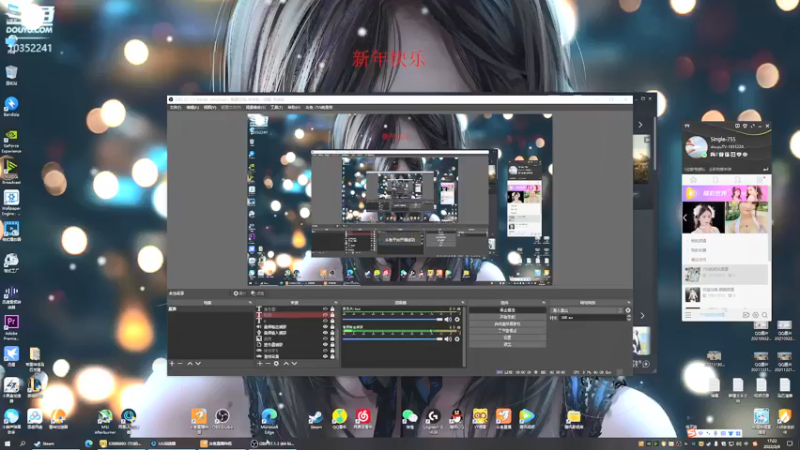Expand the lower right chevron in the window behind OBS
The image size is (800, 450).
point(642,316)
